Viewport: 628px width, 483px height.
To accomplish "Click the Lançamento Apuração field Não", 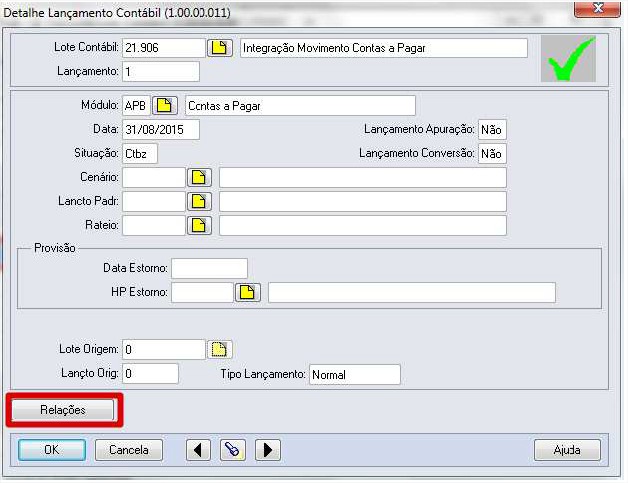I will (492, 130).
